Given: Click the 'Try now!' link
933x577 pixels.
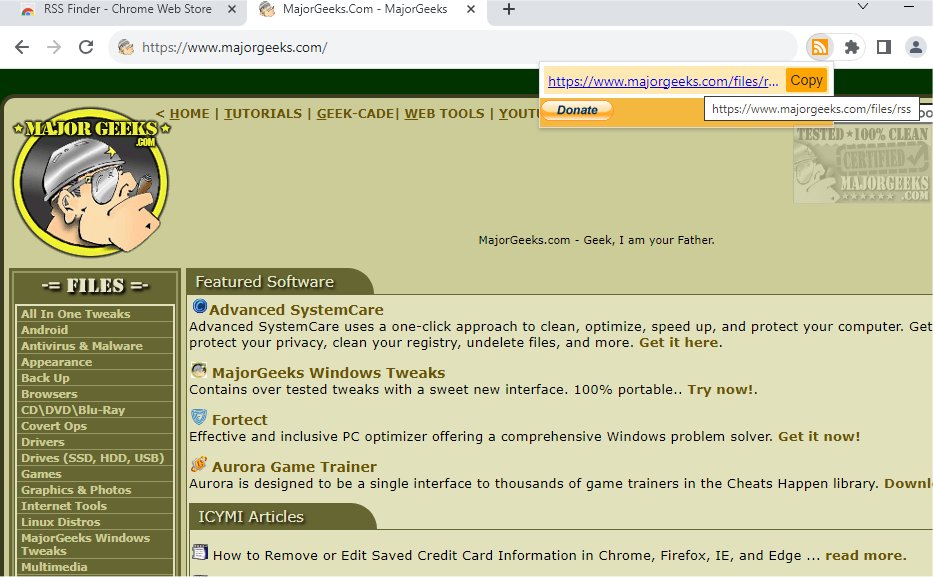Looking at the screenshot, I should (721, 390).
